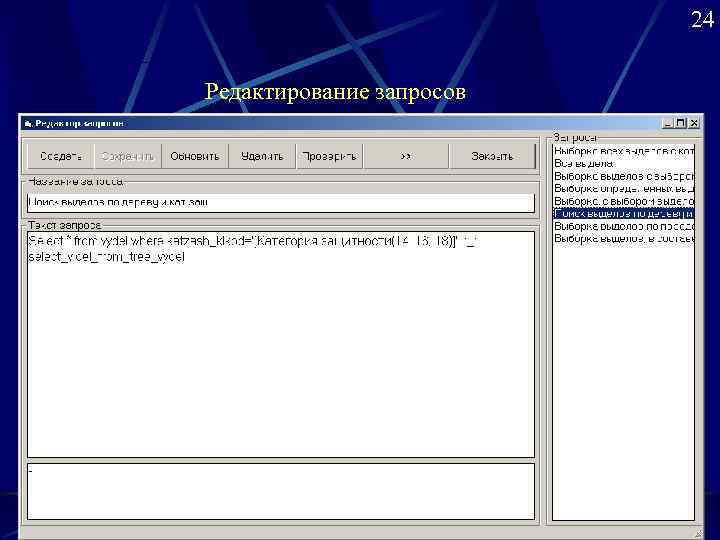This screenshot has height=540, width=720.
Task: Click into the Название запроса field
Action: click(281, 202)
